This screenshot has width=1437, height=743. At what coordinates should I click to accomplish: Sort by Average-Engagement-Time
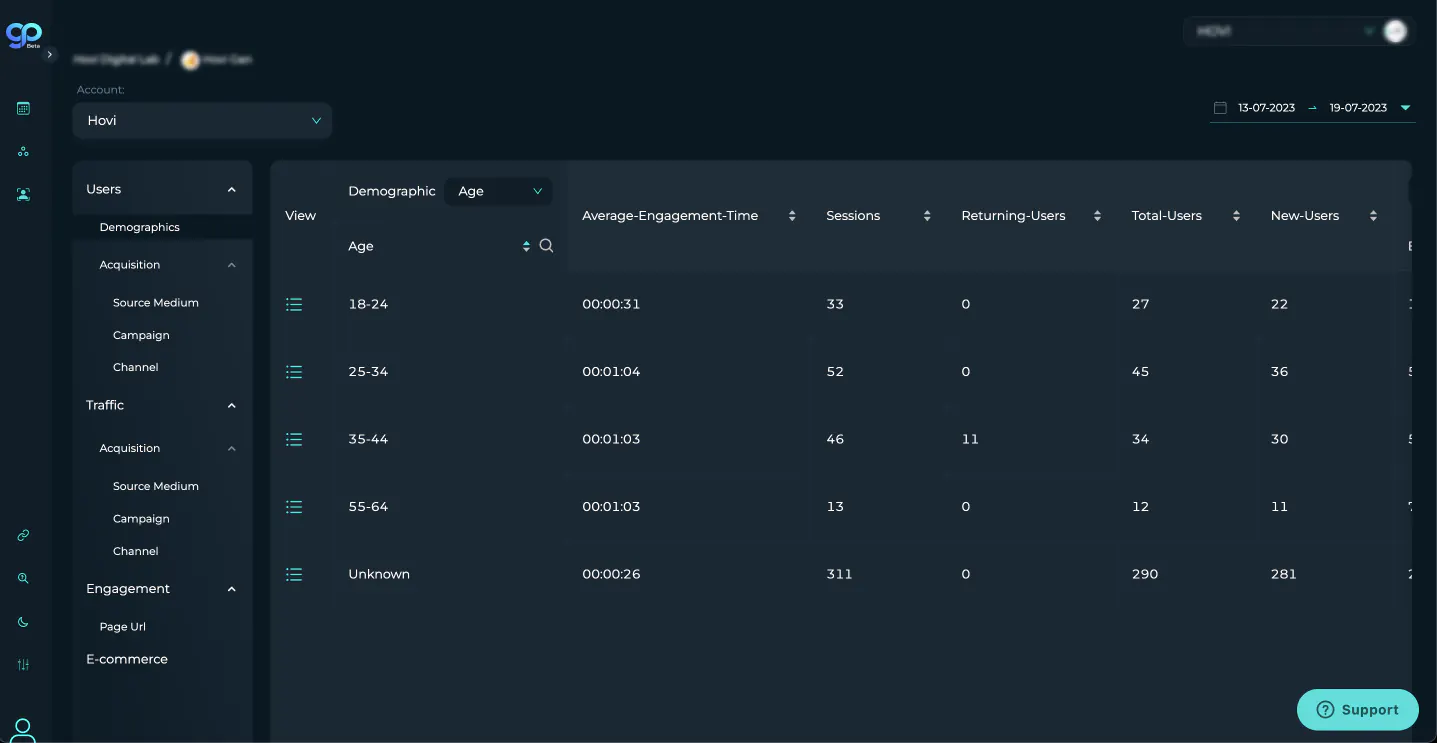(x=792, y=216)
